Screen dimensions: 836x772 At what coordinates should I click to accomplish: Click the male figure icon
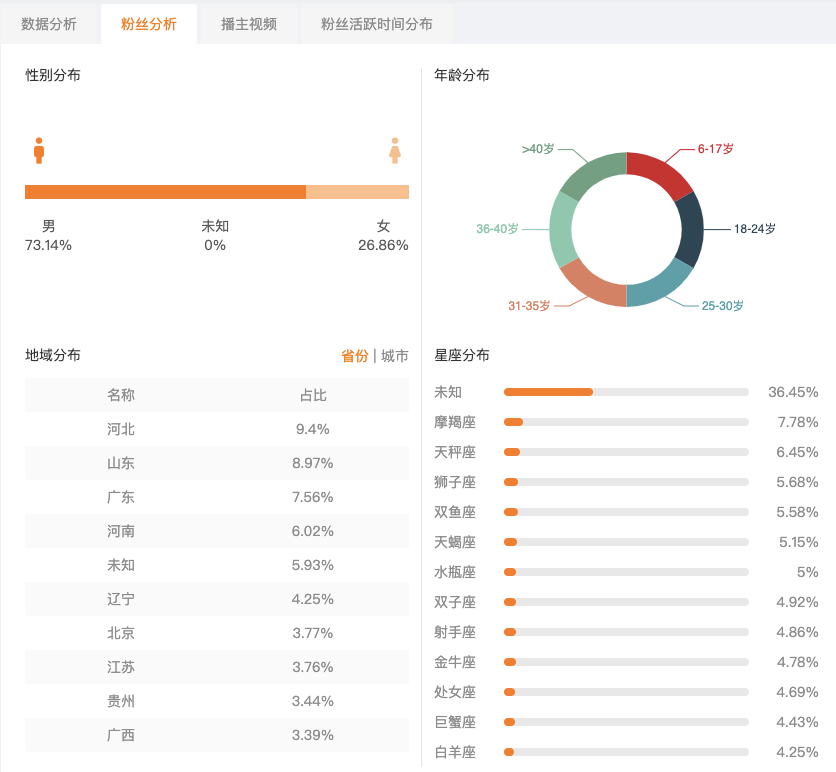click(x=39, y=151)
